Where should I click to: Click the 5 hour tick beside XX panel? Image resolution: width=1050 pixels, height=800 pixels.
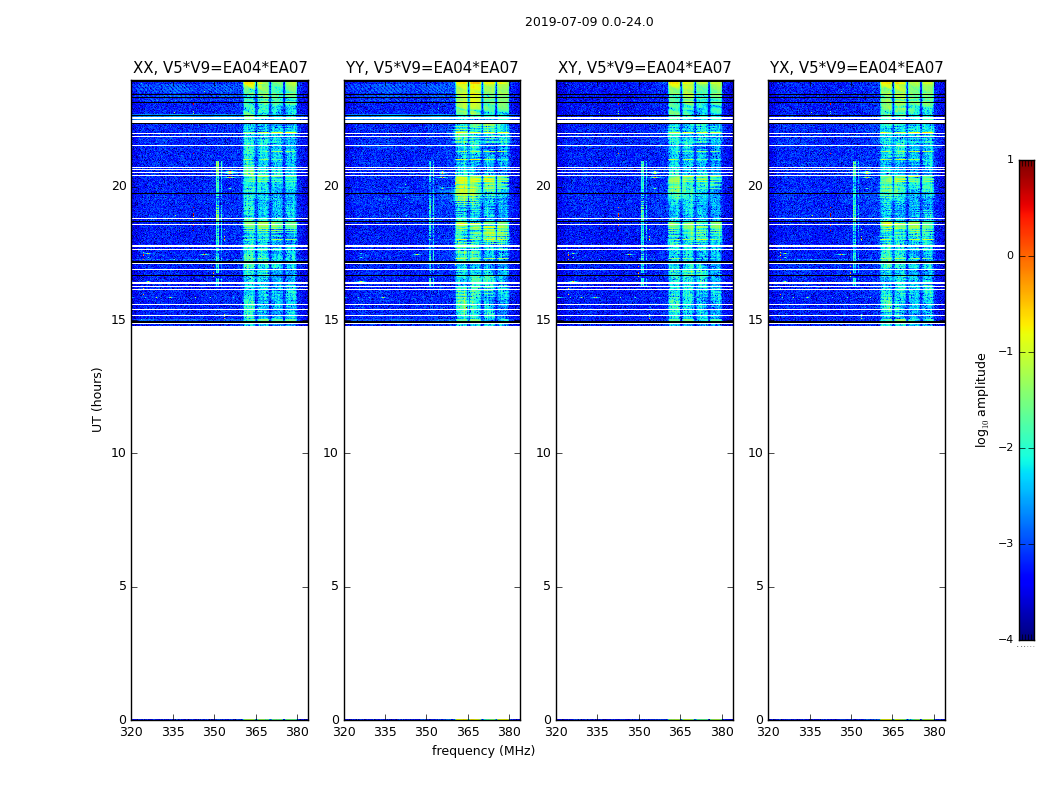(x=123, y=587)
